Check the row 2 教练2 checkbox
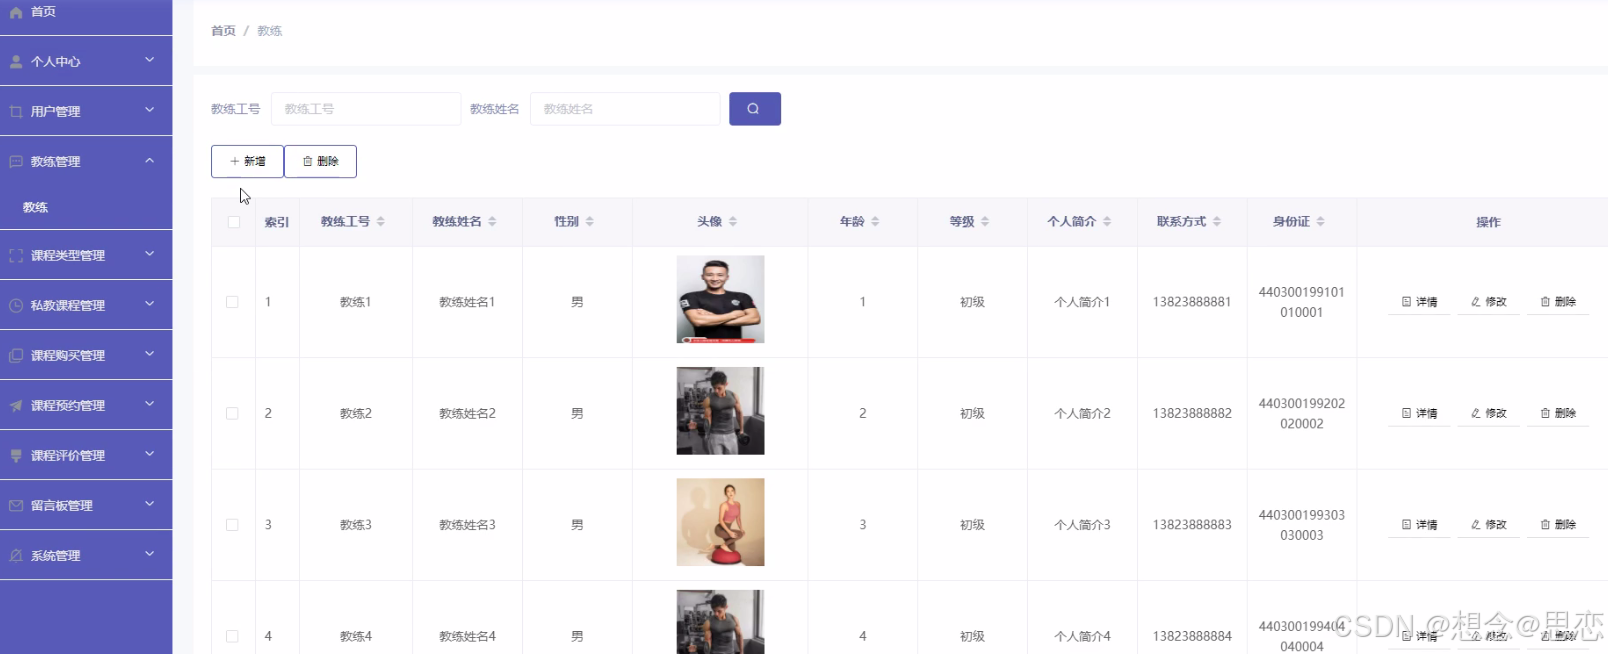 [232, 413]
